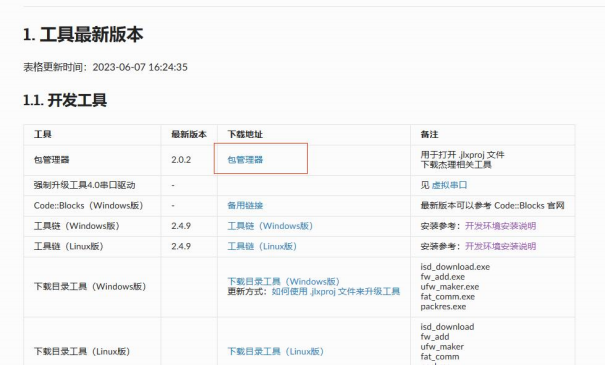
Task: Click the isd_download.exe entry
Action: 455,267
